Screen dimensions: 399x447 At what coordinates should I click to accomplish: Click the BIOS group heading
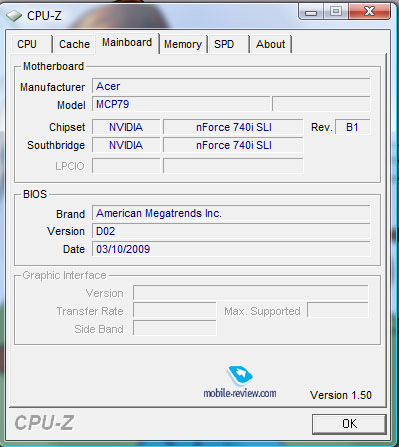tap(35, 194)
